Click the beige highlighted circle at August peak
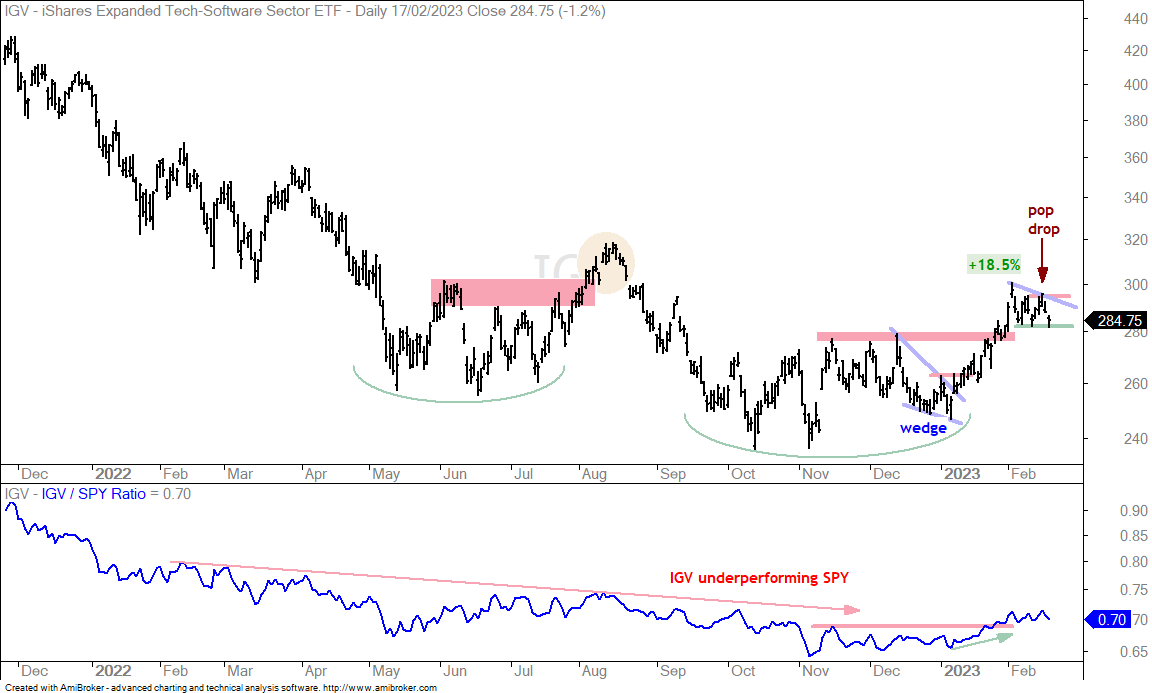The height and width of the screenshot is (693, 1152). point(606,262)
